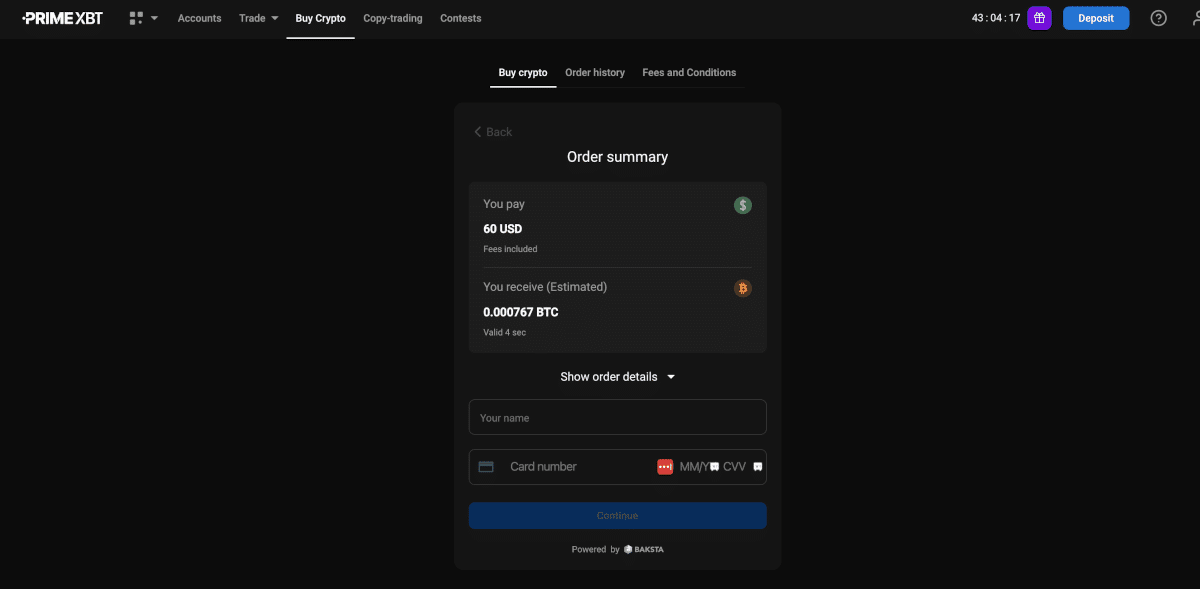Click the You pay label
Viewport: 1200px width, 589px height.
point(504,204)
